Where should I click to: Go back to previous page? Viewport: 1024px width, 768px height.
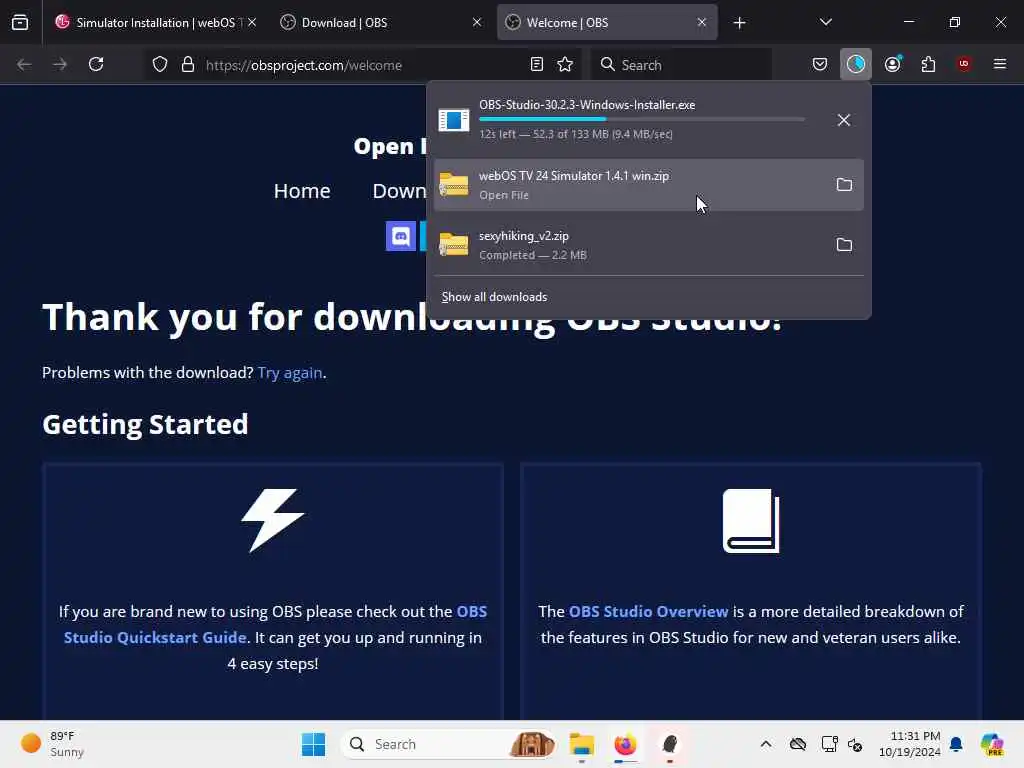click(x=24, y=65)
